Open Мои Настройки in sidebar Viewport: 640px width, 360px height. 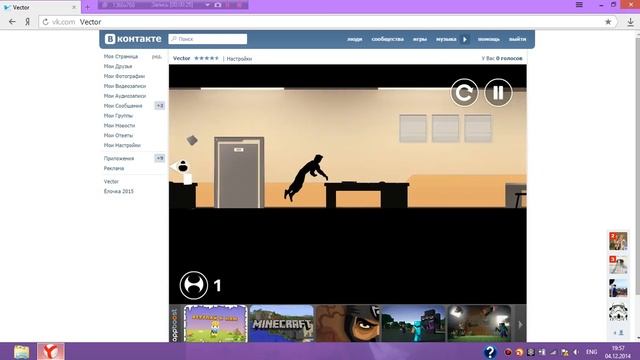[x=122, y=145]
